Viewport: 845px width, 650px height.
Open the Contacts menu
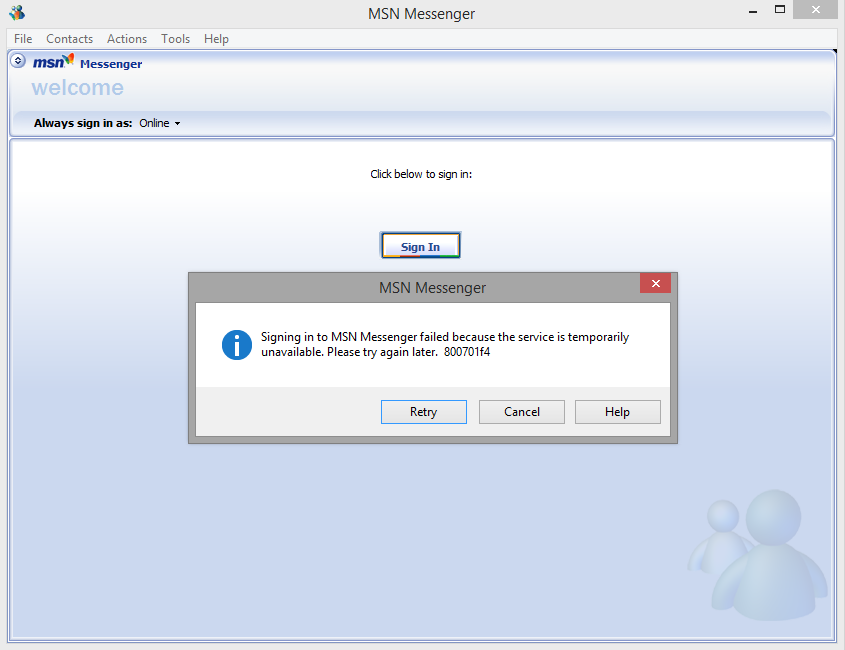click(70, 39)
